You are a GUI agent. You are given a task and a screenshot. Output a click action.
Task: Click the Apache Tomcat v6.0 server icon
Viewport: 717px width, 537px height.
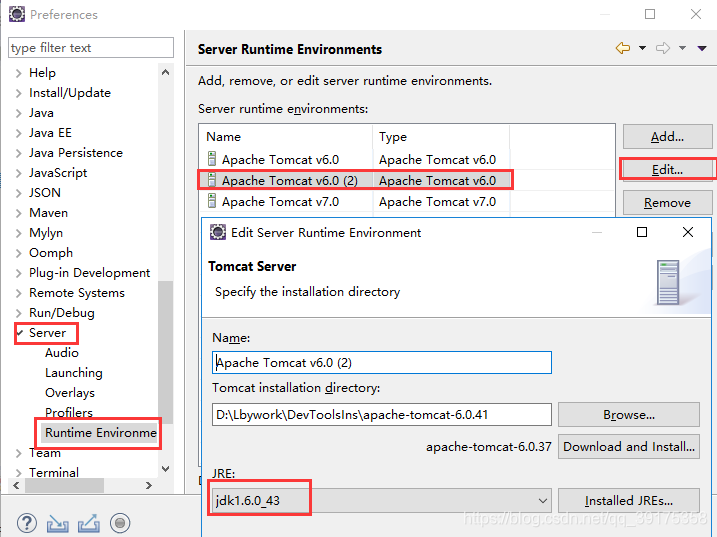click(212, 159)
